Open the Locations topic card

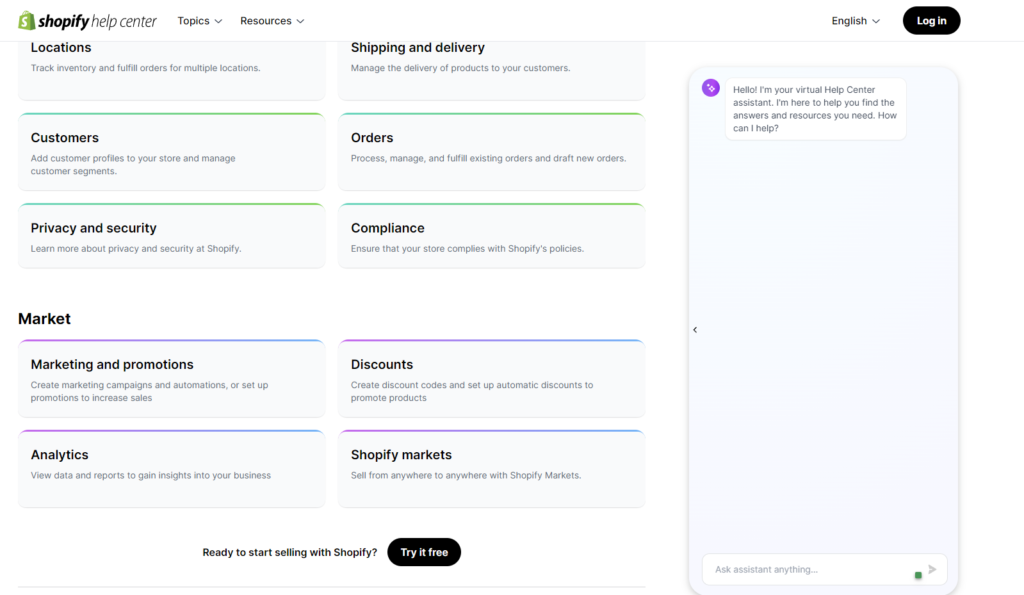(171, 70)
